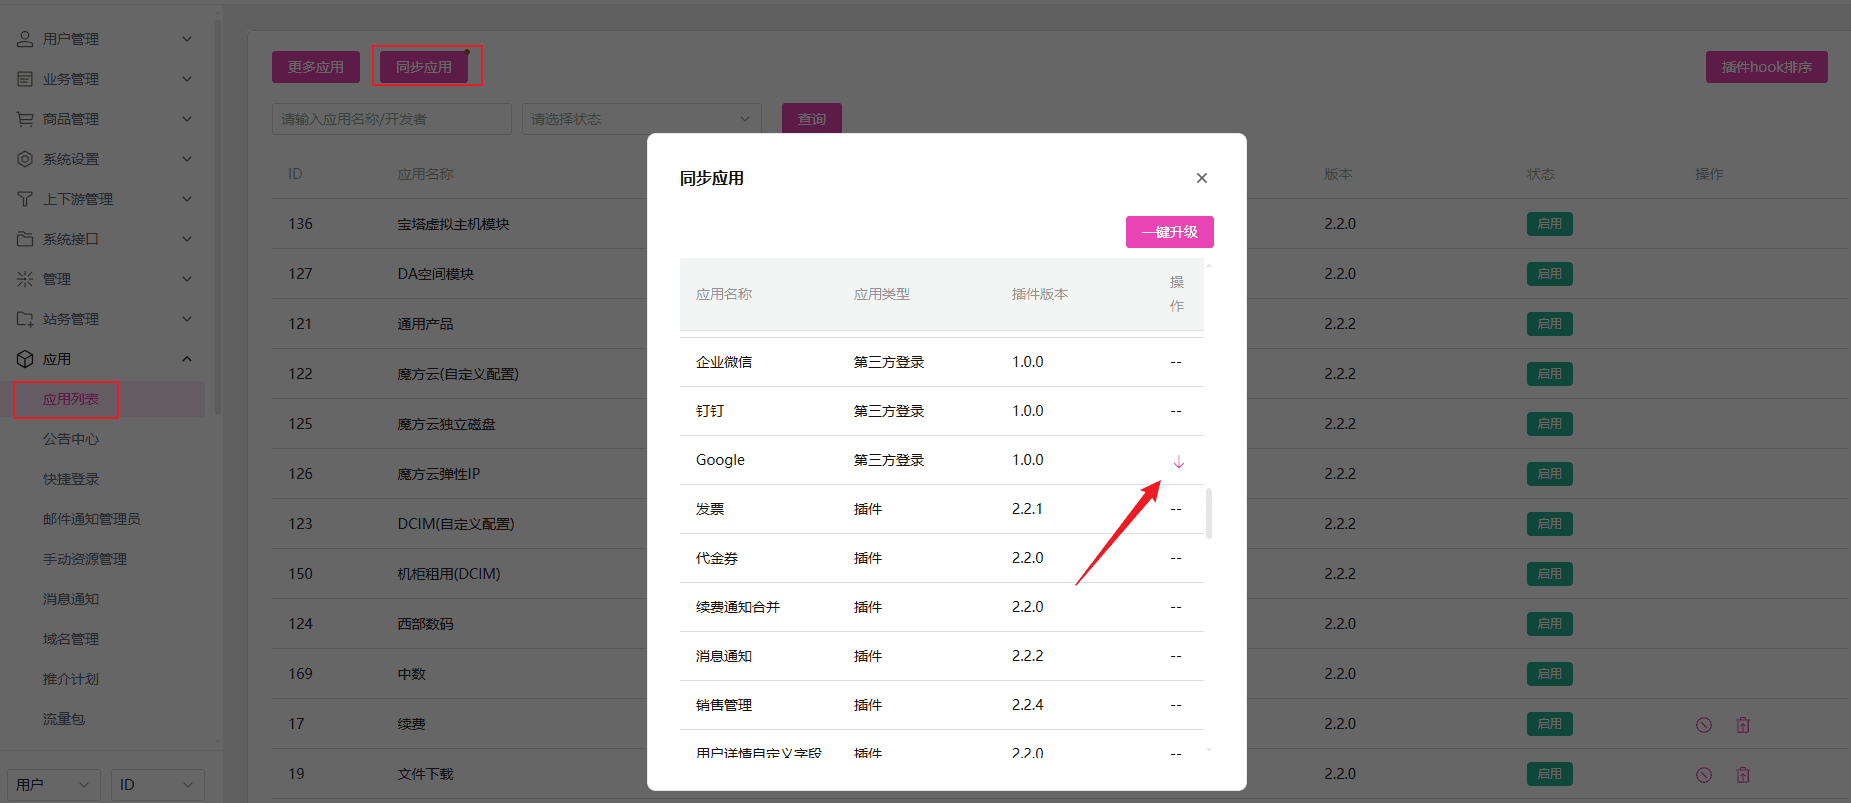
Task: Close the 同步应用 dialog
Action: point(1202,178)
